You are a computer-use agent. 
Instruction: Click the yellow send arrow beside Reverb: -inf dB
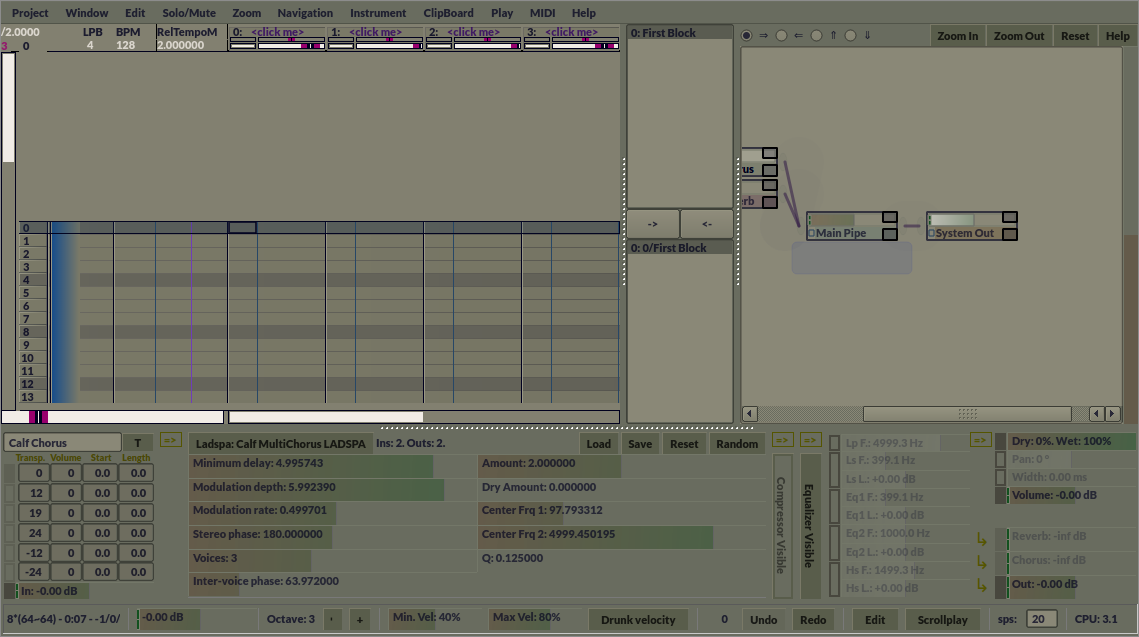click(981, 538)
